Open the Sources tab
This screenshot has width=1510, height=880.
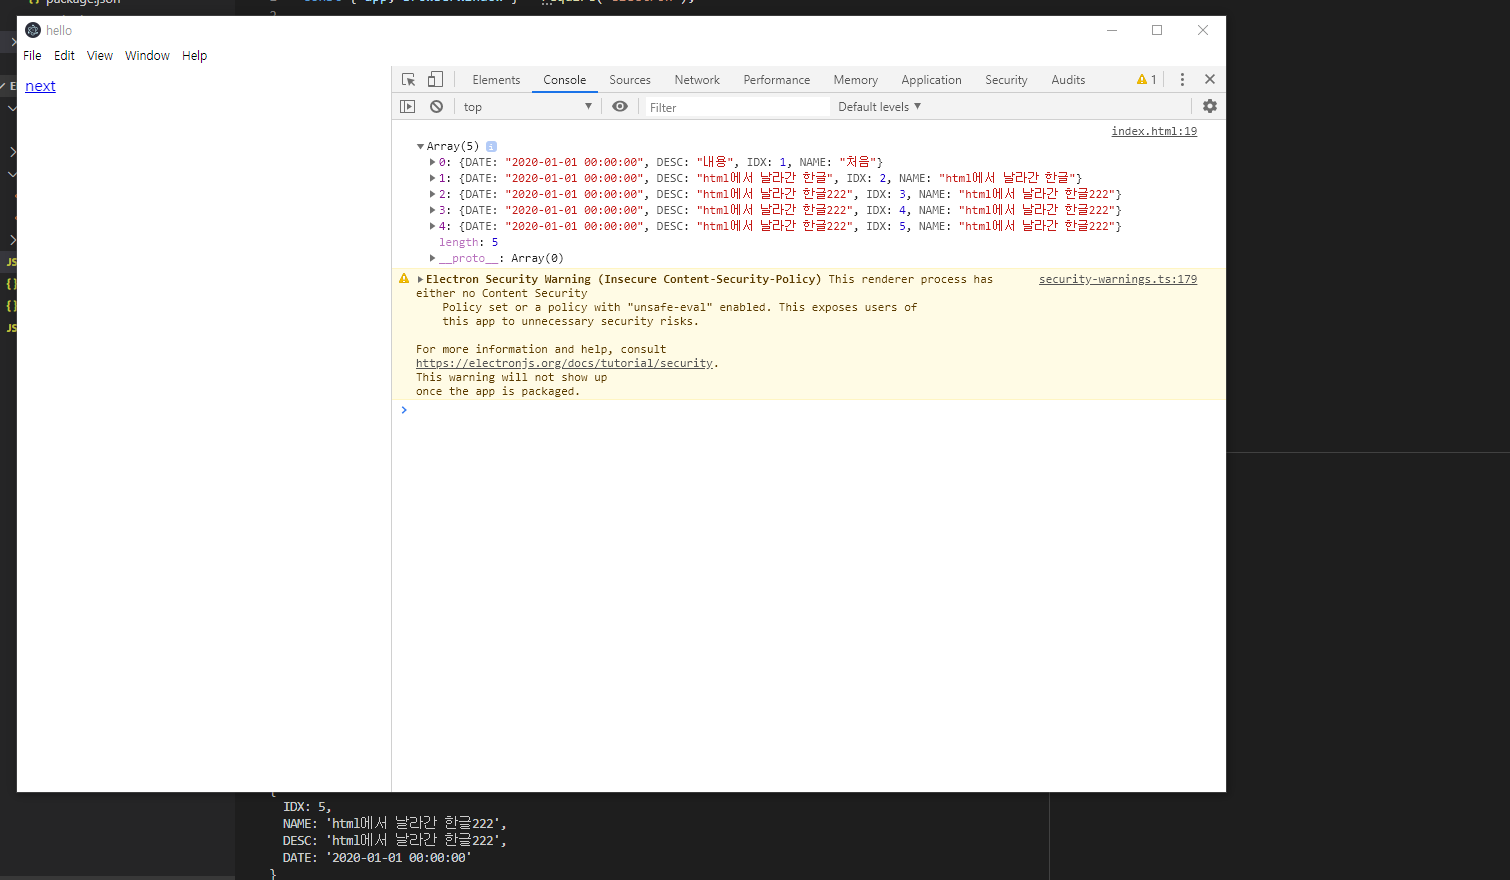pyautogui.click(x=630, y=80)
